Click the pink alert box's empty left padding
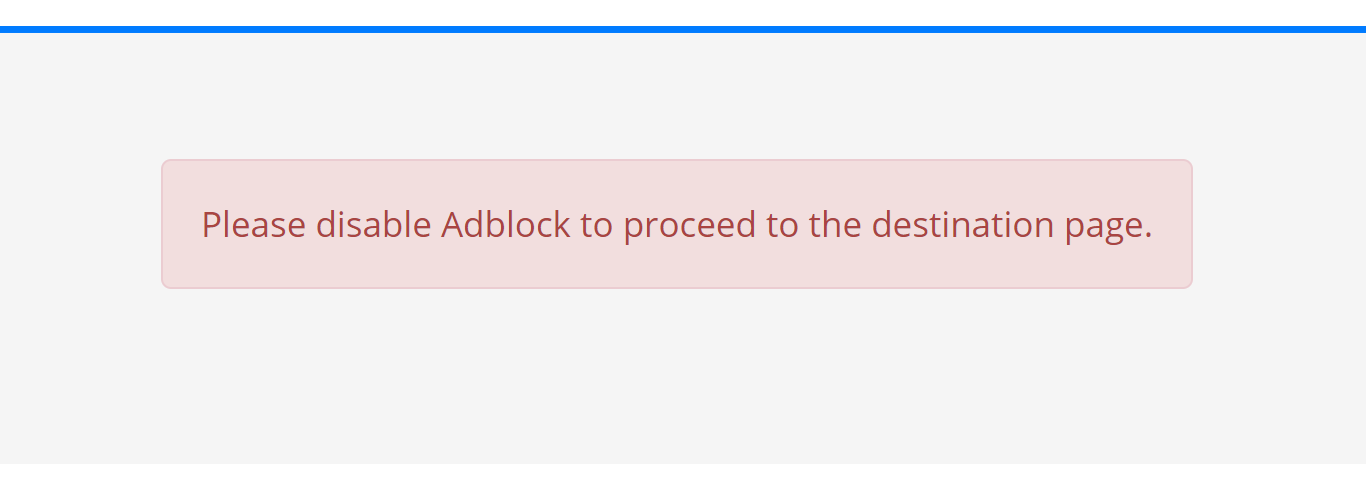The image size is (1366, 489). point(182,224)
